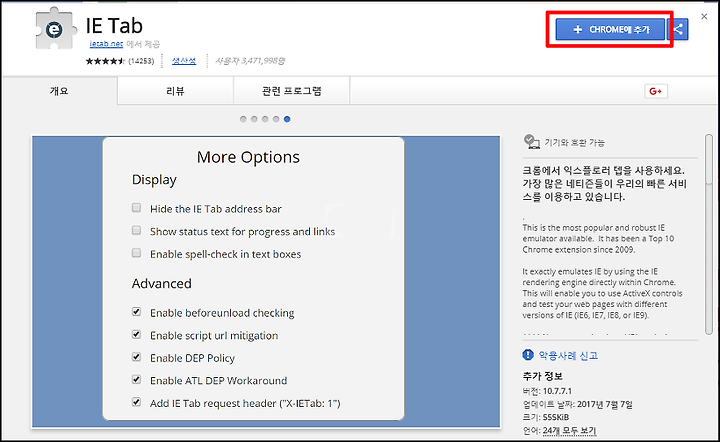Uncheck Enable beforeunload checking
This screenshot has height=442, width=720.
(x=136, y=312)
